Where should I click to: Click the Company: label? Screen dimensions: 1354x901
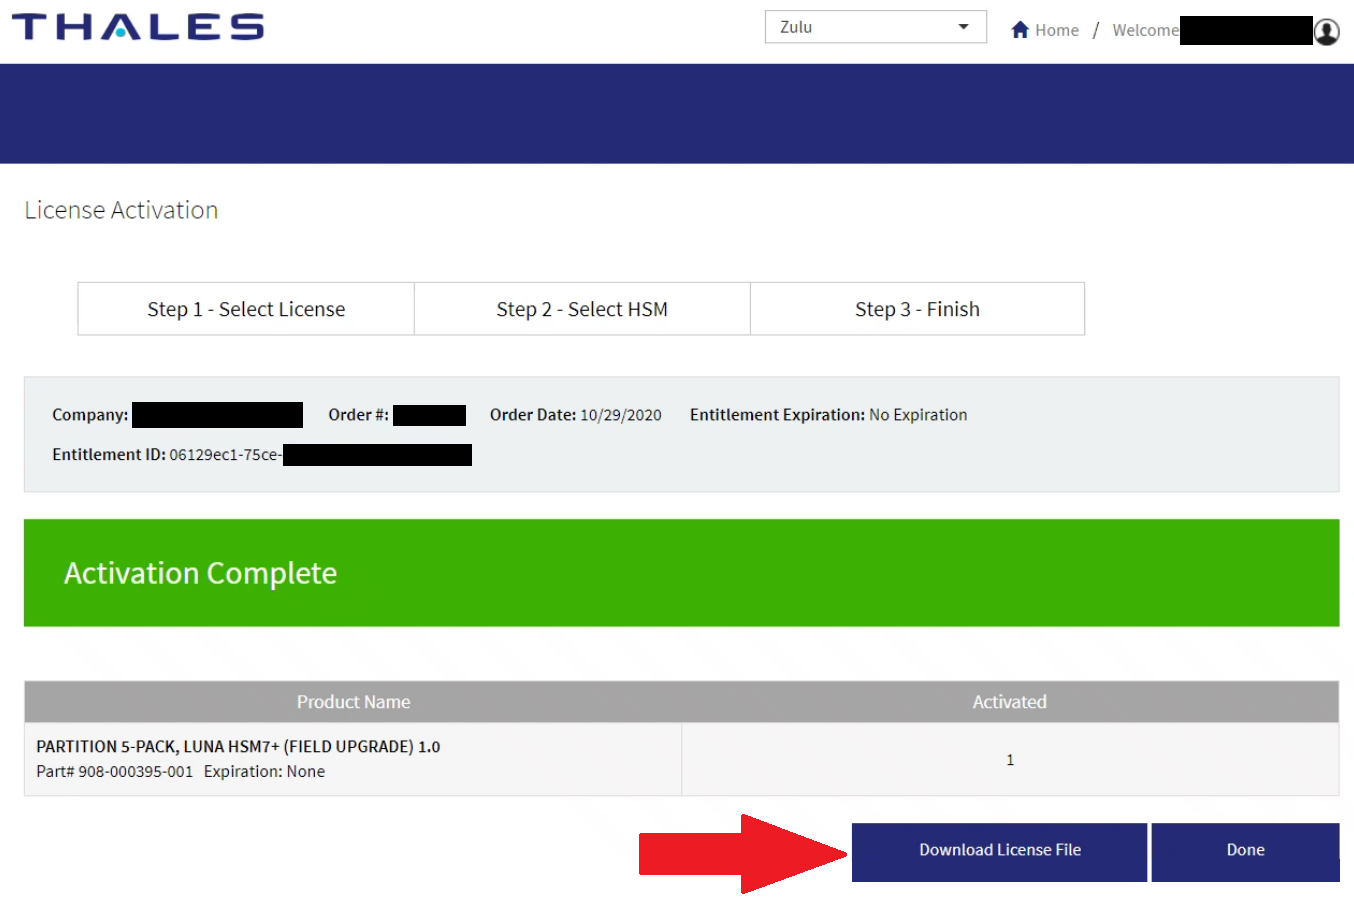pos(90,415)
